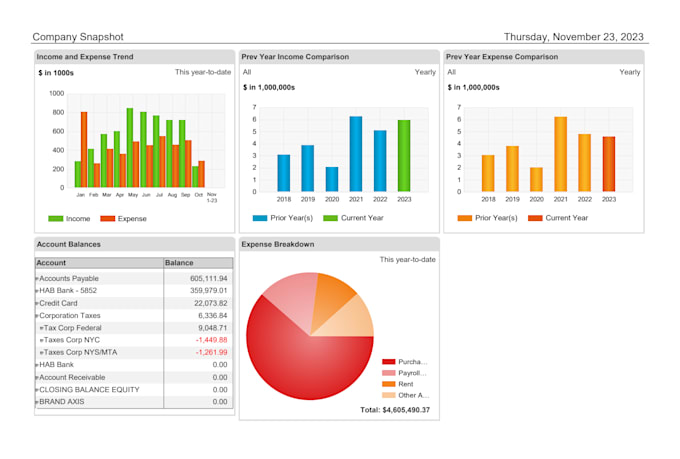The image size is (680, 459).
Task: Click the tall orange Jan expense bar
Action: coord(84,150)
